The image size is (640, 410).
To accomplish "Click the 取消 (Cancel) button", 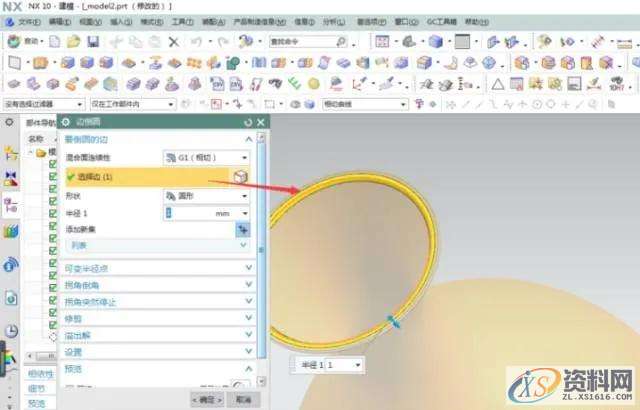I will click(x=240, y=399).
